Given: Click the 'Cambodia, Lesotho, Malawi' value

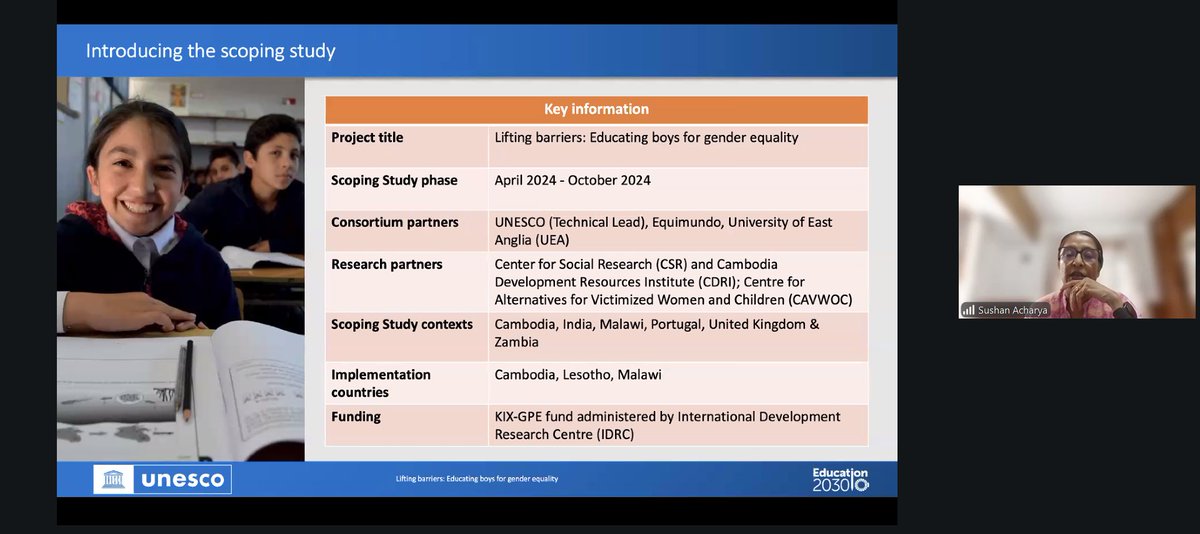Looking at the screenshot, I should click(x=578, y=374).
